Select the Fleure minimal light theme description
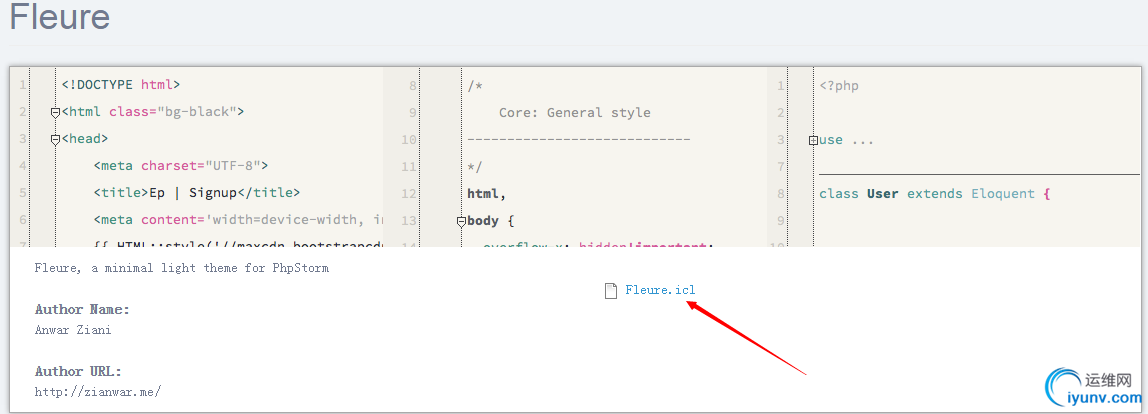 (x=182, y=268)
